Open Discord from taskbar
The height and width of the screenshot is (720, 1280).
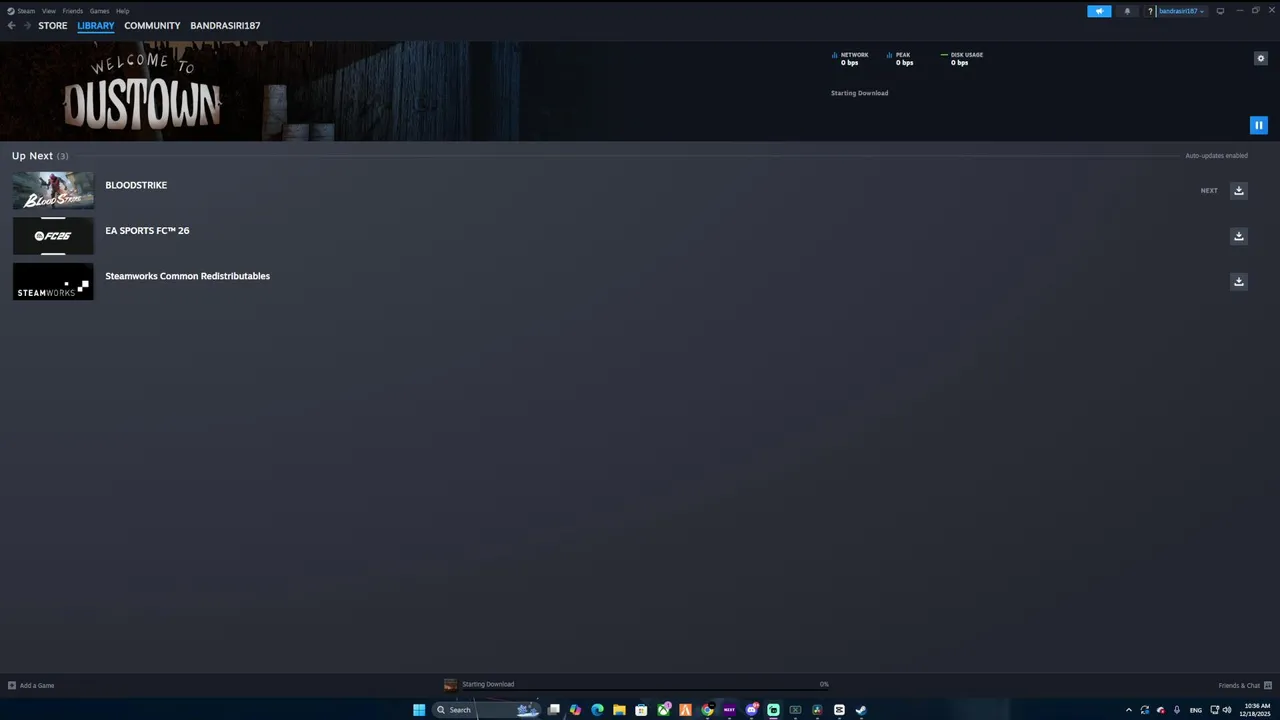[x=751, y=710]
